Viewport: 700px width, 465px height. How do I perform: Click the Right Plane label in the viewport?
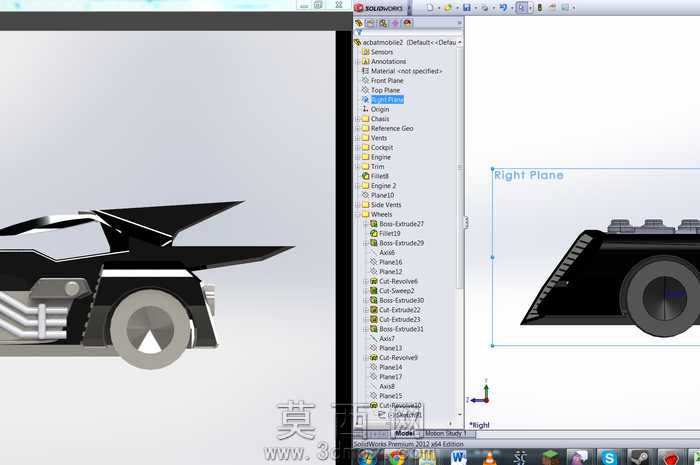pyautogui.click(x=529, y=175)
